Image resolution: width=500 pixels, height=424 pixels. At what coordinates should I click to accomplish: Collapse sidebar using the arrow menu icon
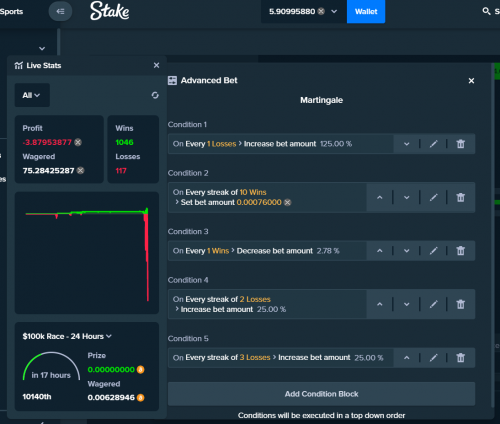pos(60,11)
